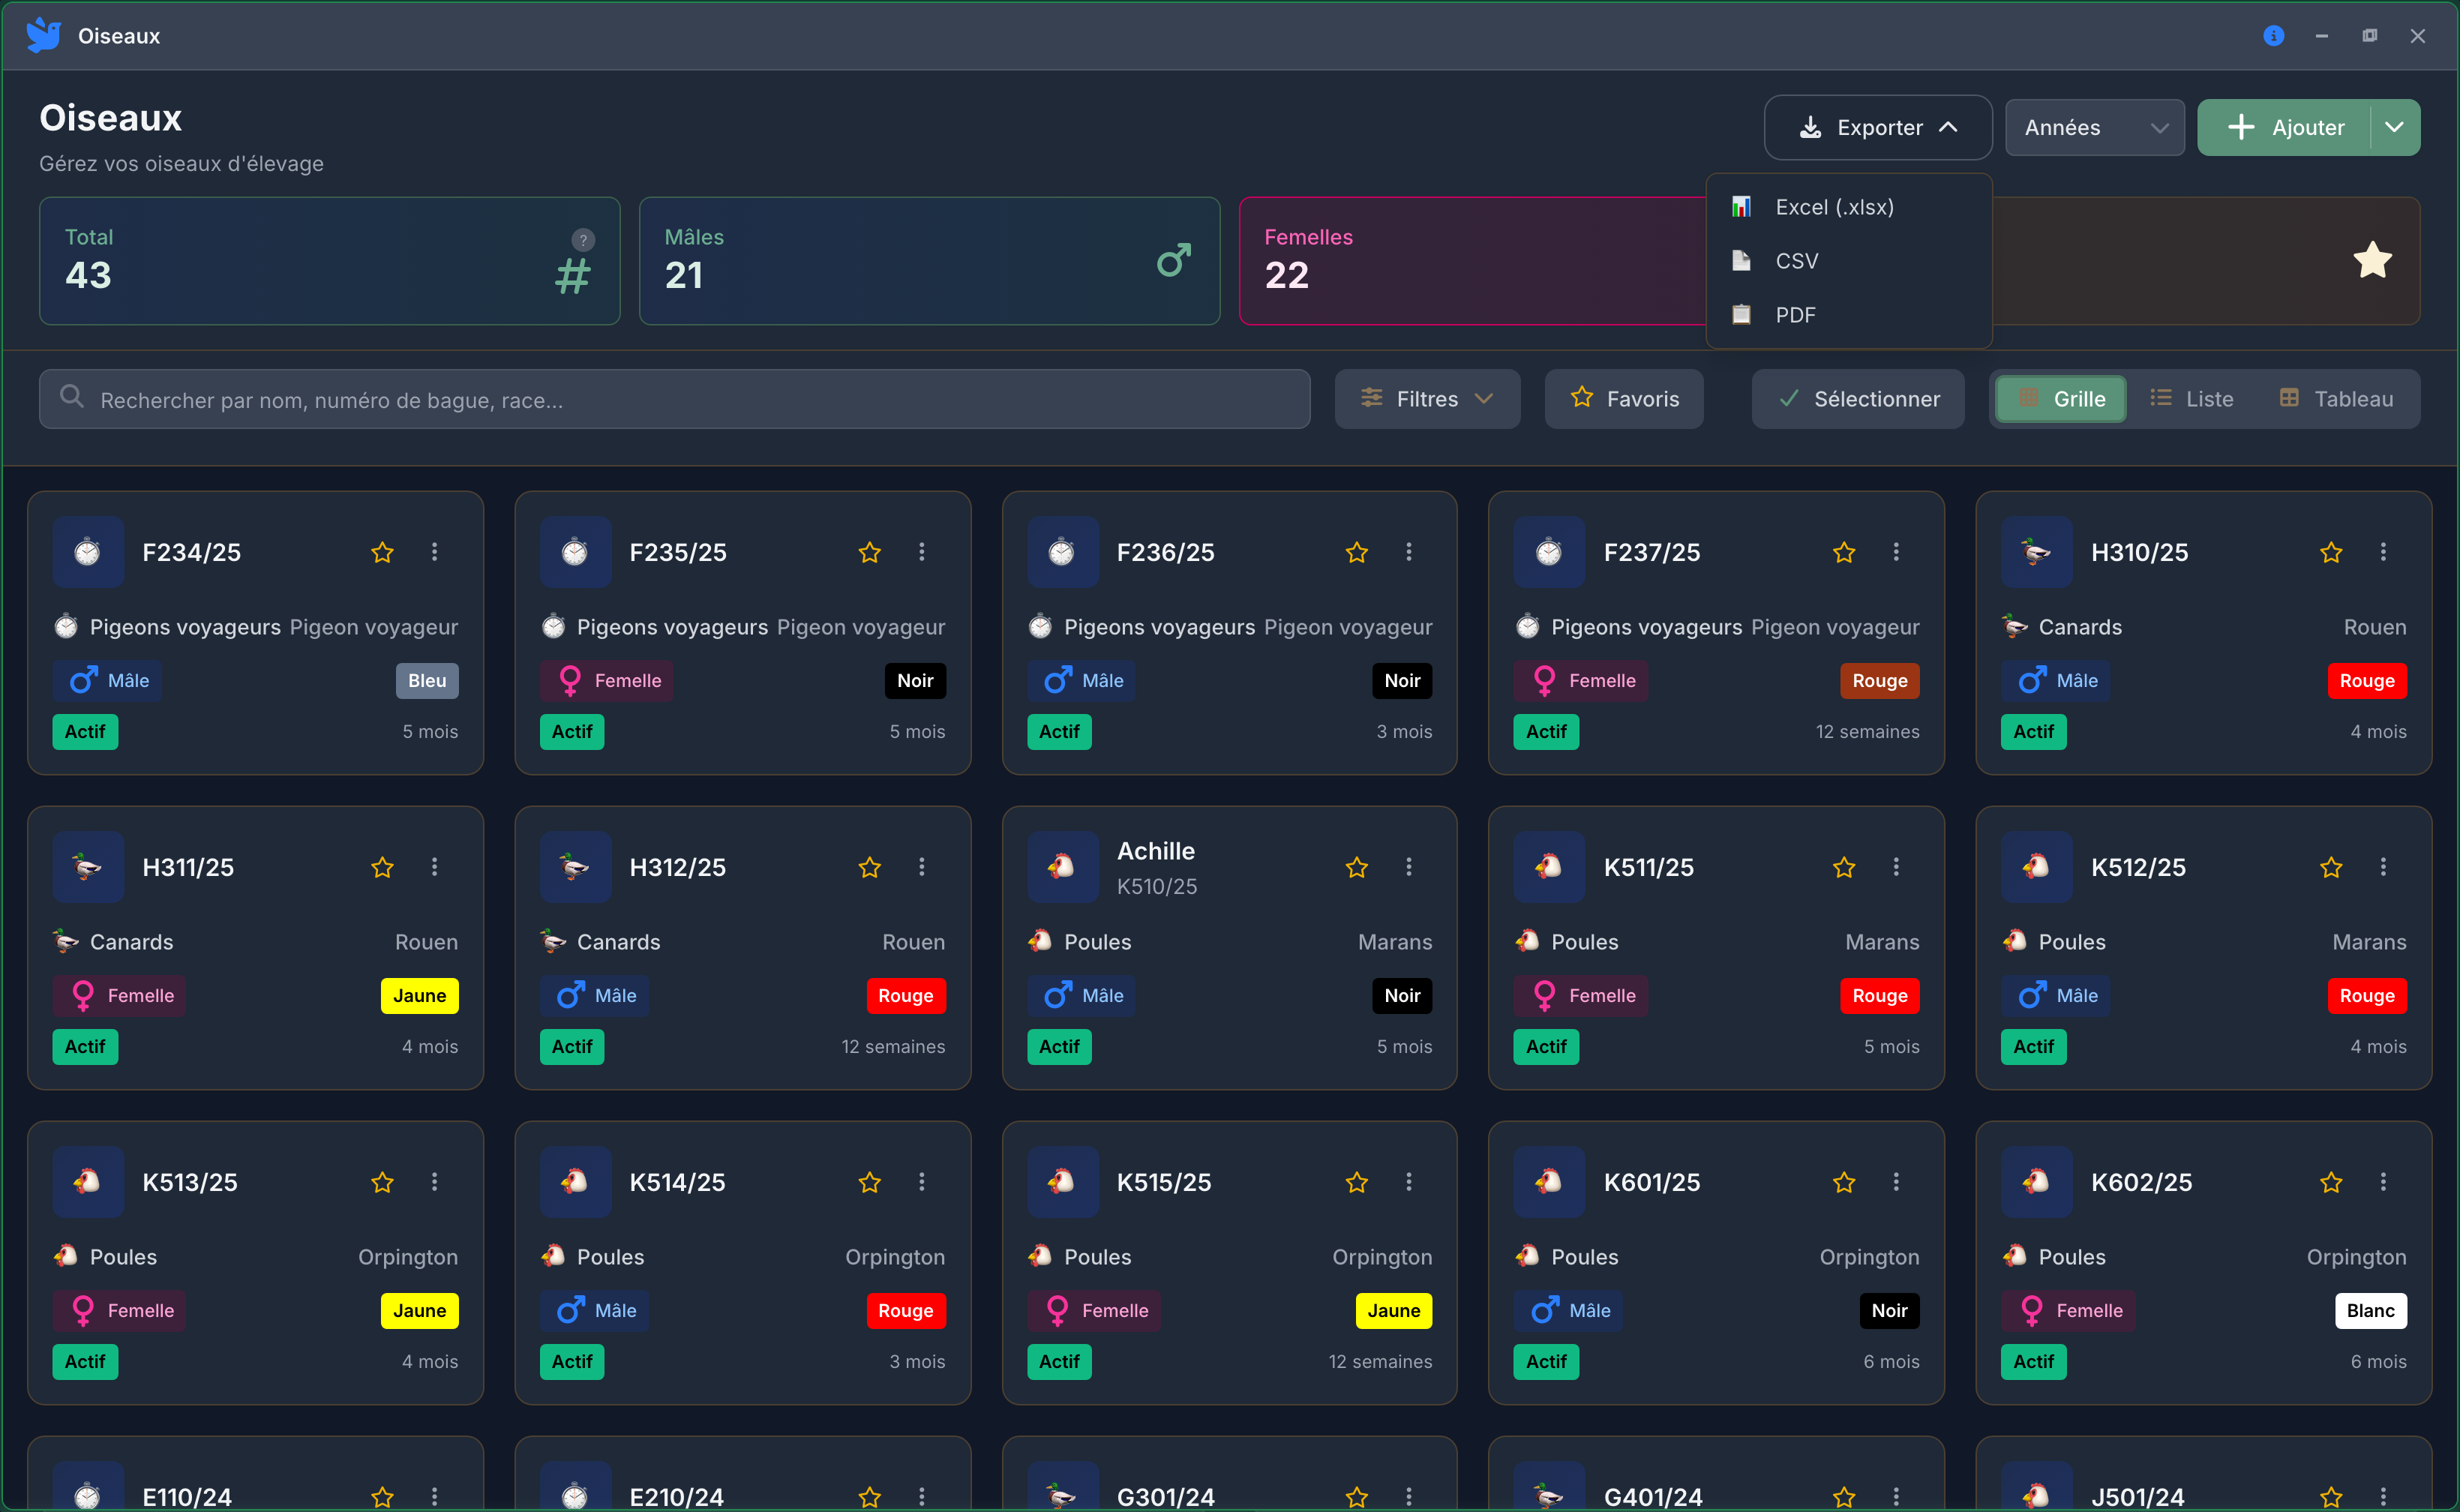
Task: Click the Jaune color tag on H311/25
Action: (420, 996)
